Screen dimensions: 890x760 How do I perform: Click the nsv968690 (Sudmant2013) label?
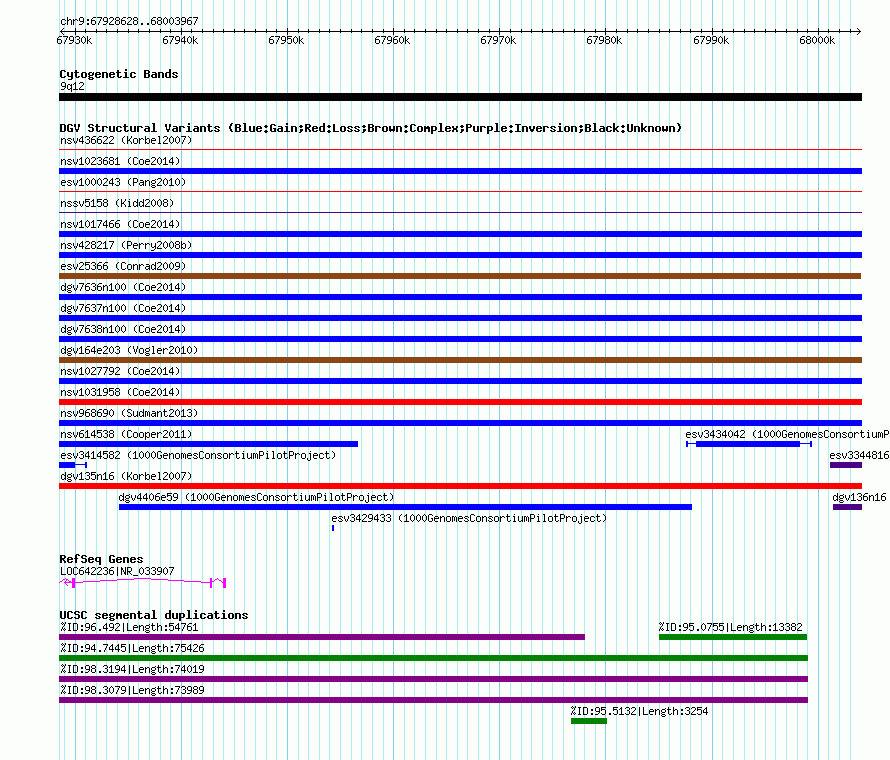coord(129,413)
